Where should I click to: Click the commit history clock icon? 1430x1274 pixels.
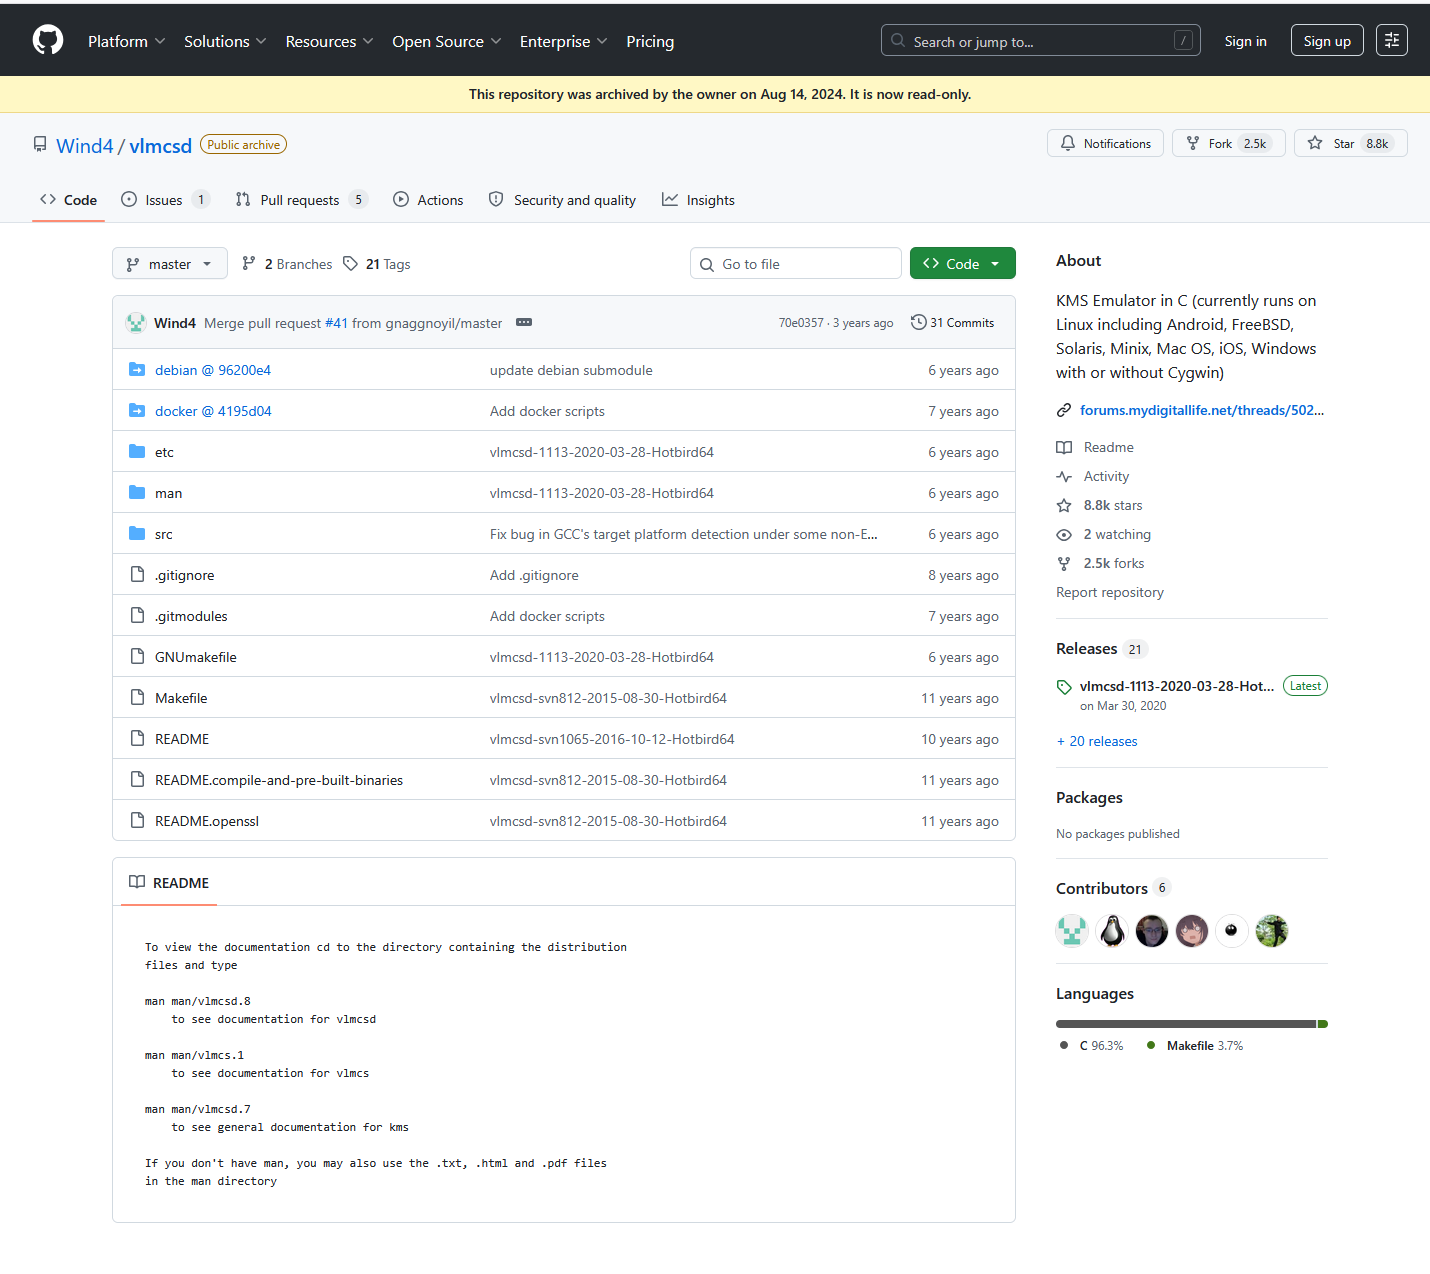tap(918, 322)
